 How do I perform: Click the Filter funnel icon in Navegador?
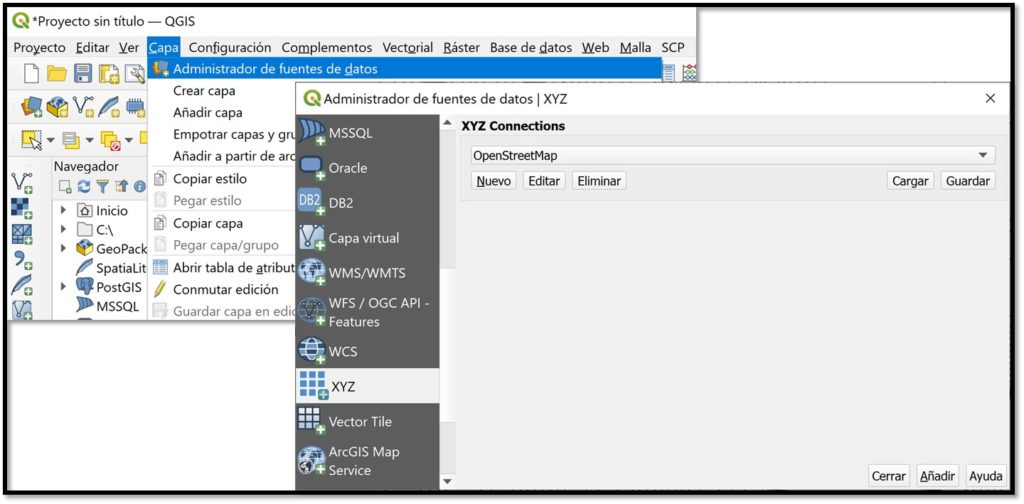click(x=102, y=187)
